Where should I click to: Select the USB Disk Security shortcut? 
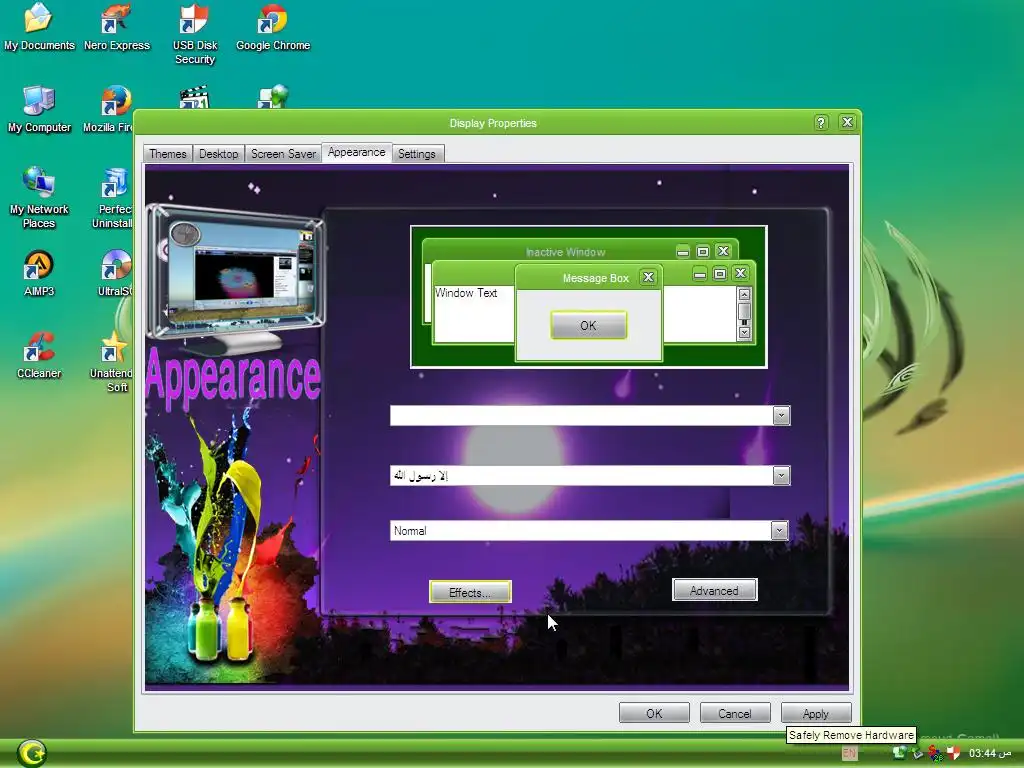(195, 34)
